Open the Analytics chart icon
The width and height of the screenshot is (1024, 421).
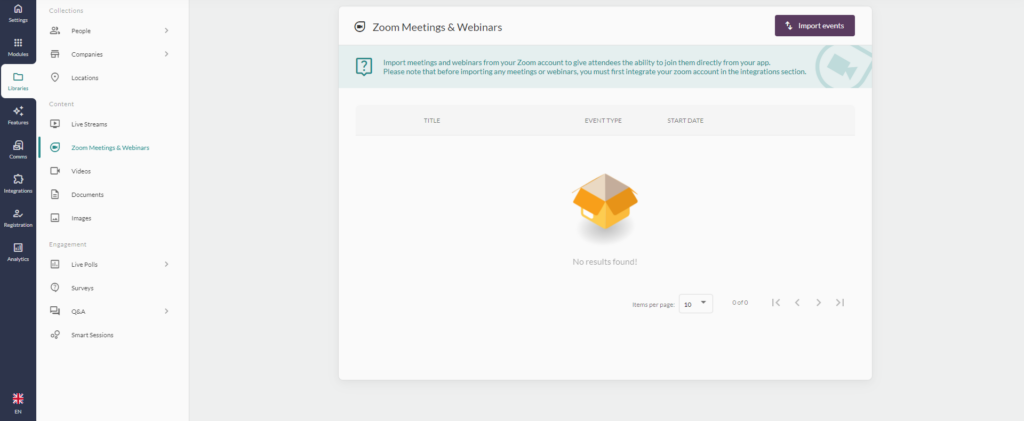click(18, 251)
